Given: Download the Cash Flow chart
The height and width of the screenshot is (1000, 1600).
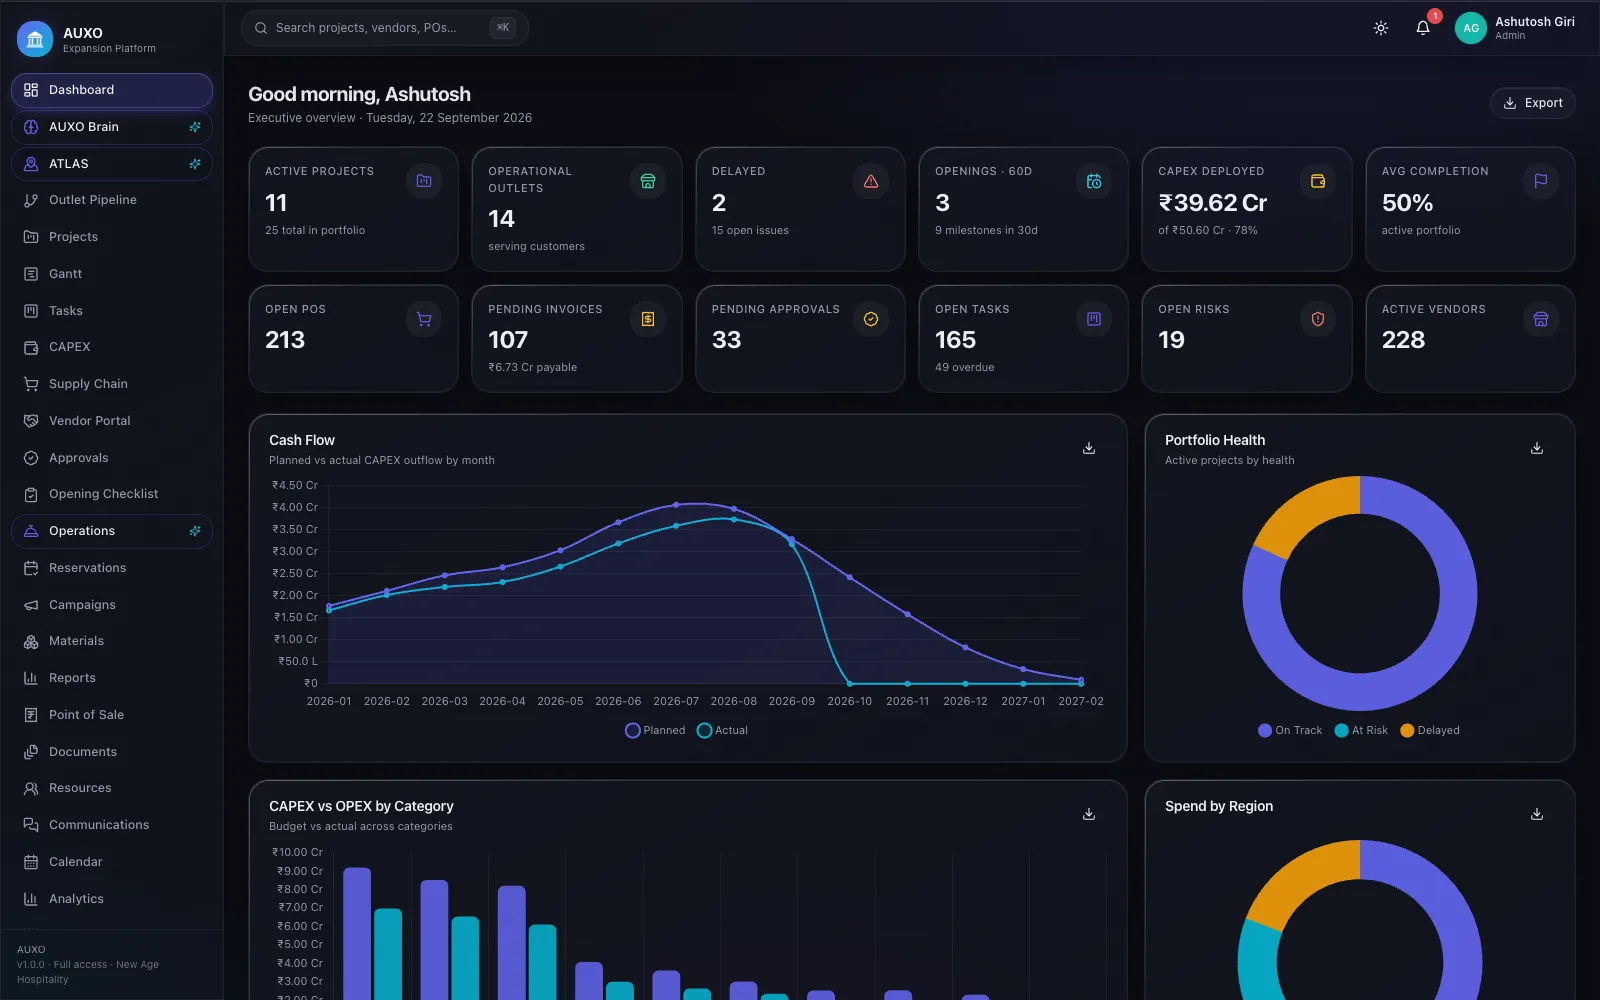Looking at the screenshot, I should pos(1089,448).
